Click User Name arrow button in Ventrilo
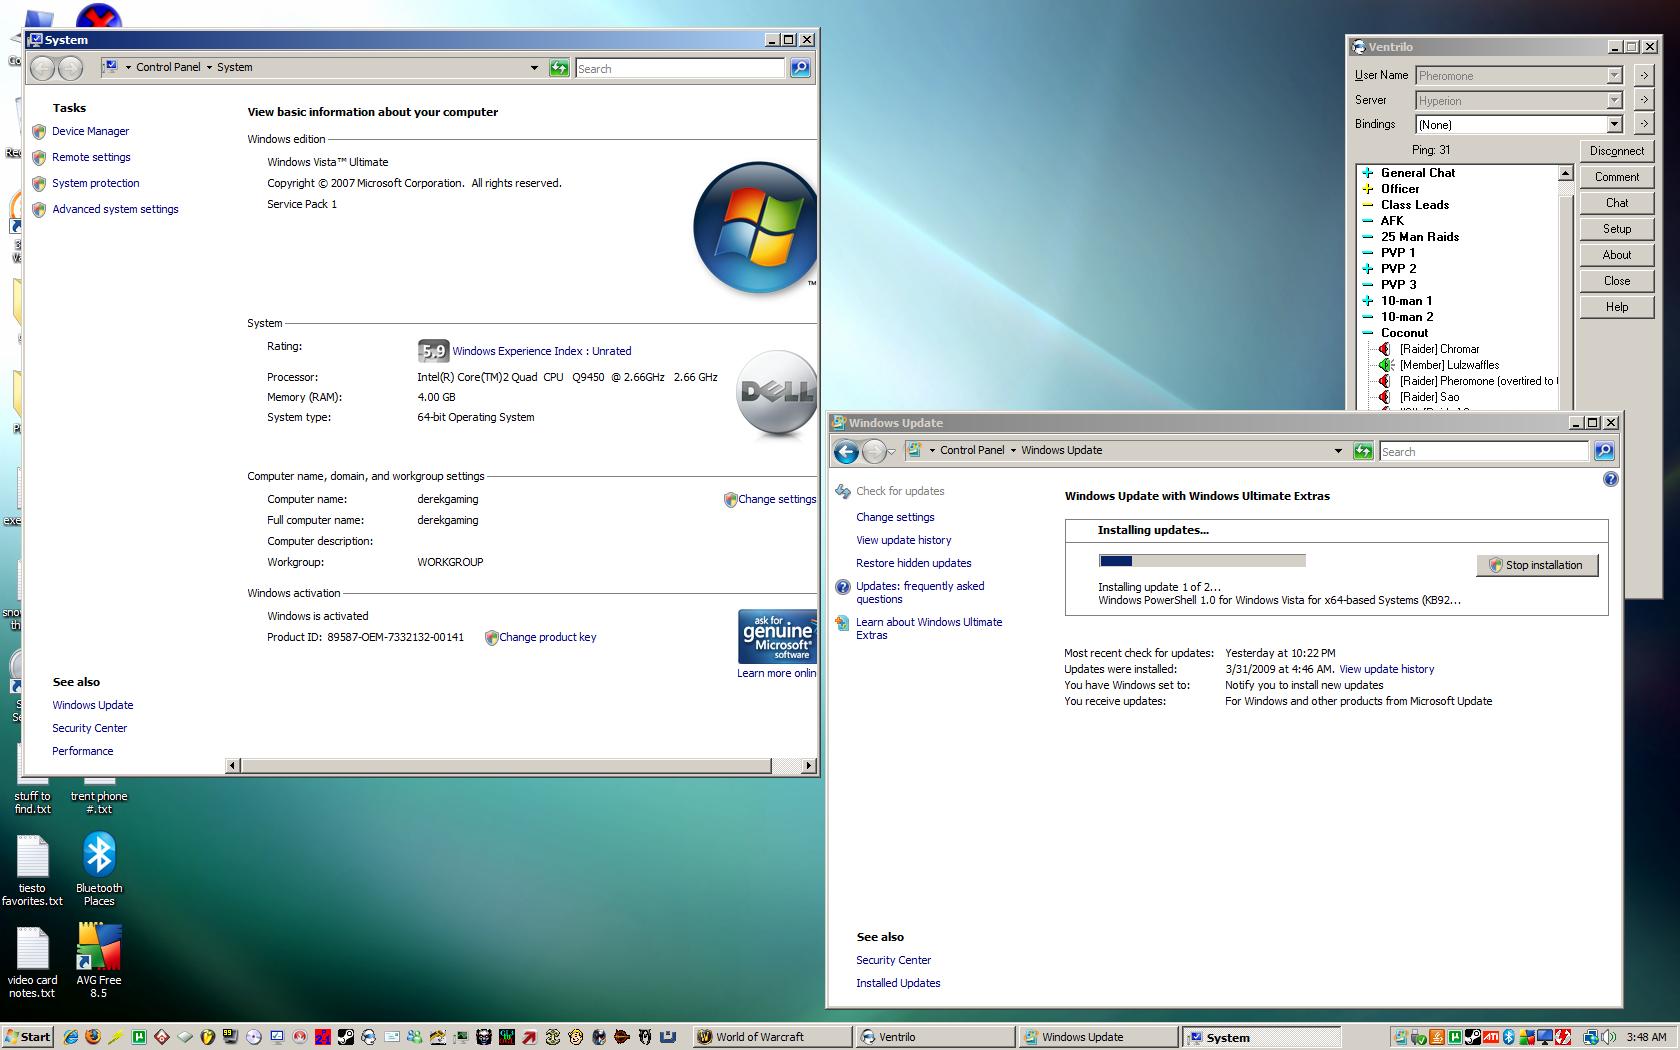 click(1643, 75)
